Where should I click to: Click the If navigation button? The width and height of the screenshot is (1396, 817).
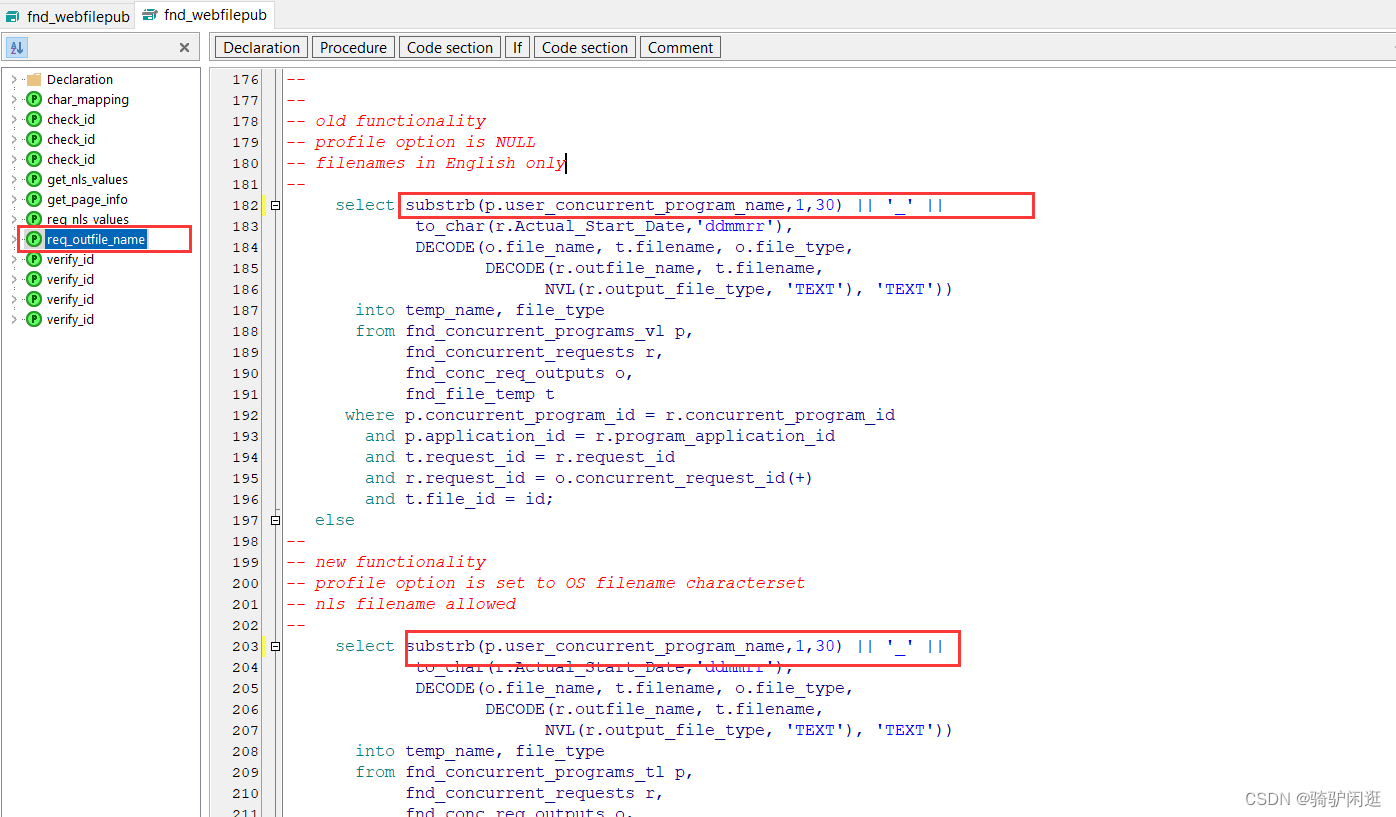point(517,46)
